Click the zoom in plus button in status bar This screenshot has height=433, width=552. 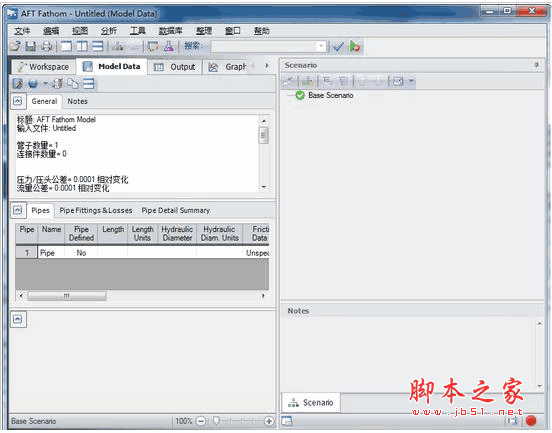[269, 421]
